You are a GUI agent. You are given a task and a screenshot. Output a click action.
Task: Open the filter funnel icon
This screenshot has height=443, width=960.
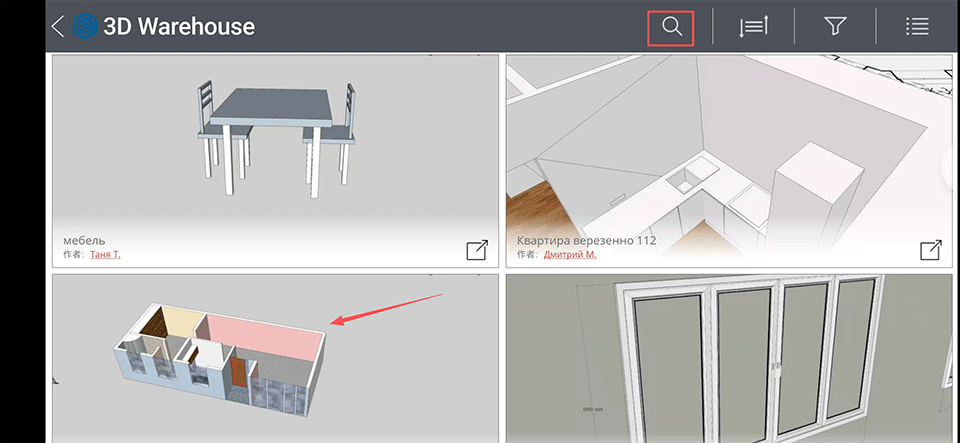pos(835,27)
